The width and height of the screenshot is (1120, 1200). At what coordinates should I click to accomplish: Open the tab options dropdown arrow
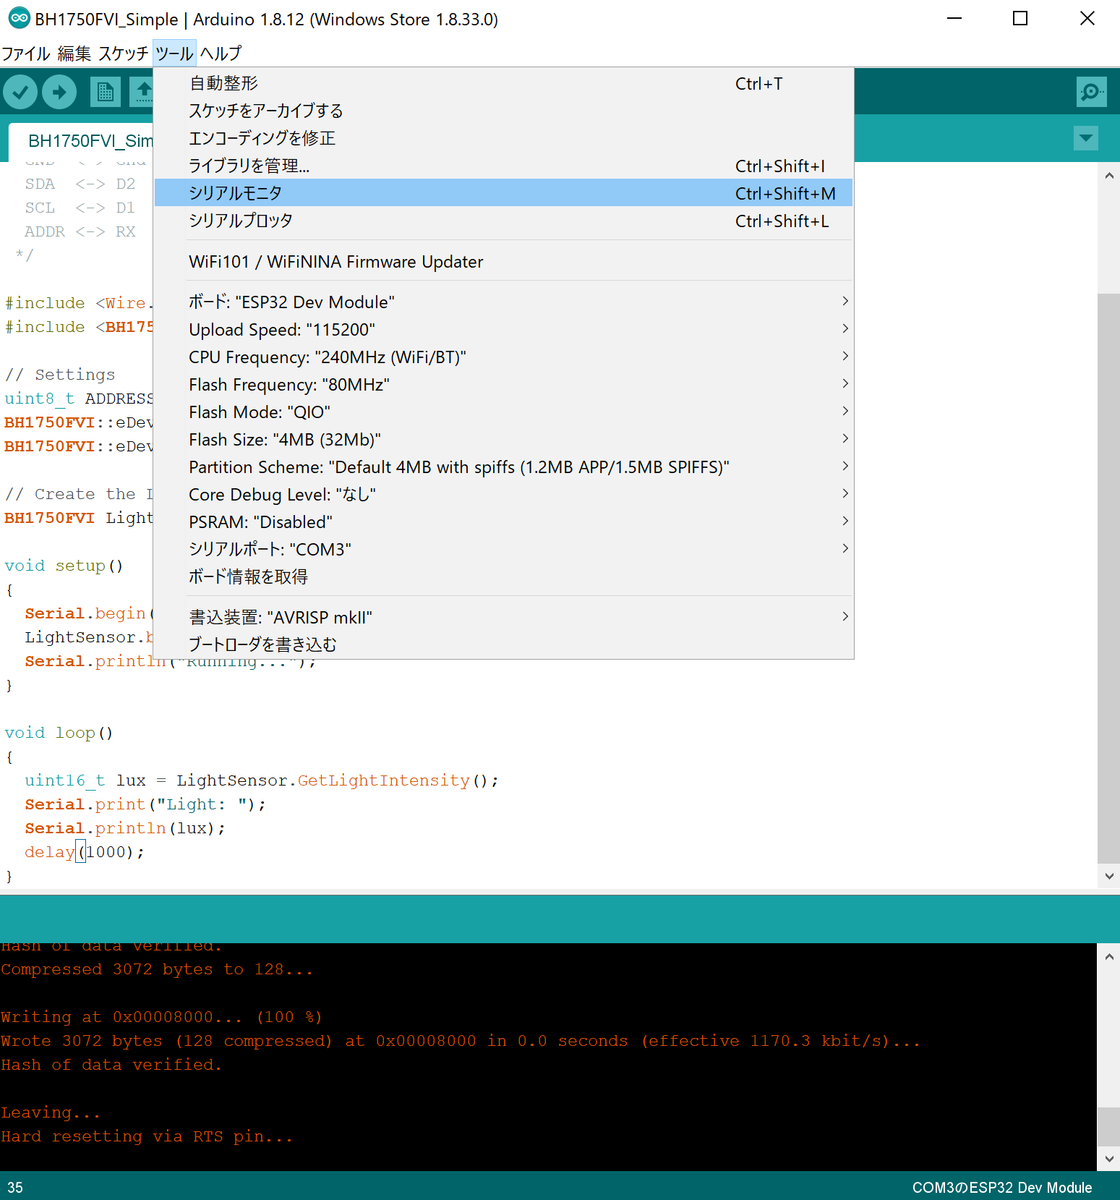(x=1085, y=138)
